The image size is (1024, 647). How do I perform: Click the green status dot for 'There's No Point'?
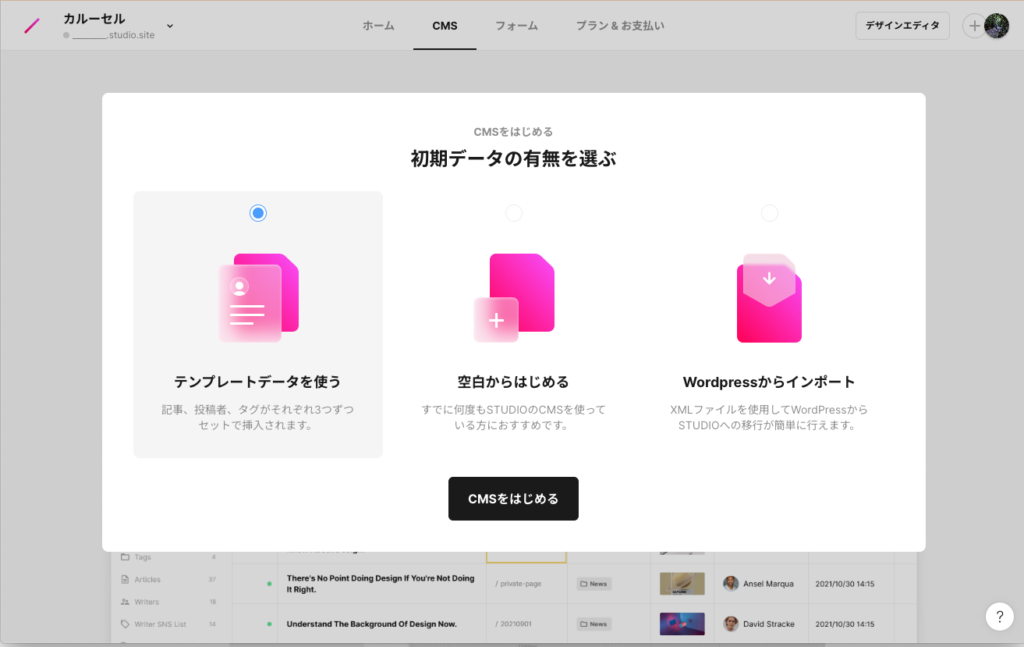point(269,584)
